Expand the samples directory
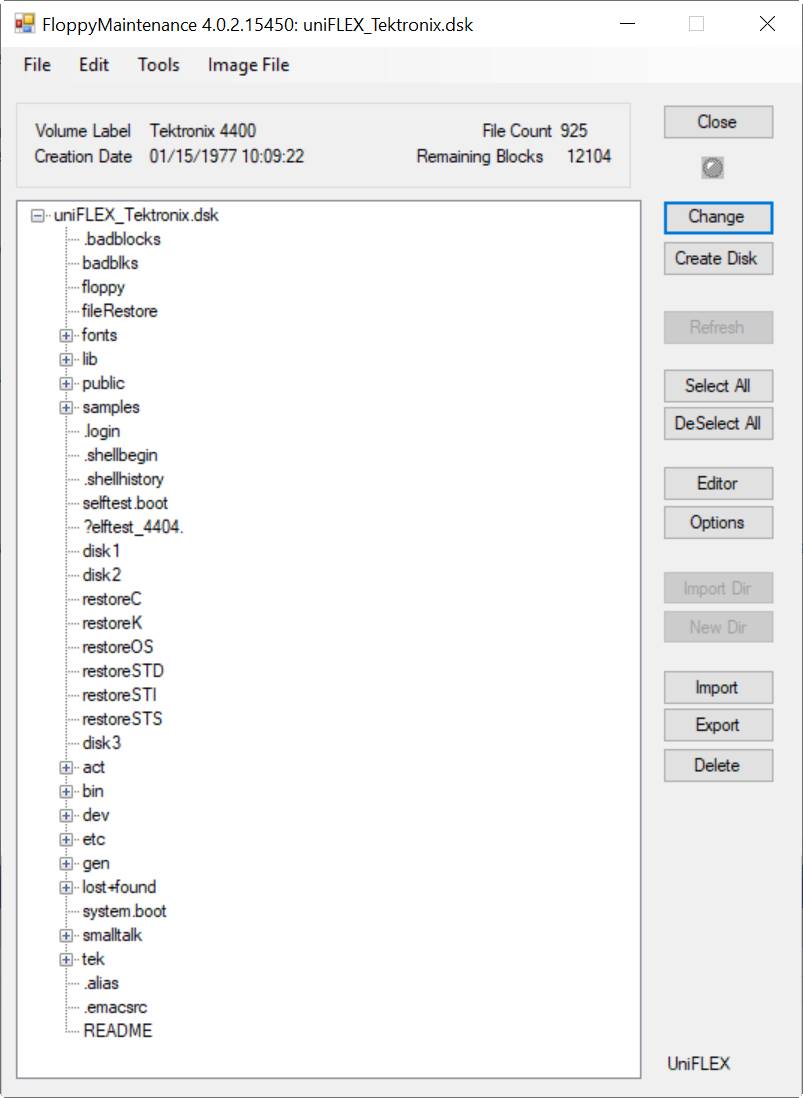The image size is (803, 1098). coord(66,407)
